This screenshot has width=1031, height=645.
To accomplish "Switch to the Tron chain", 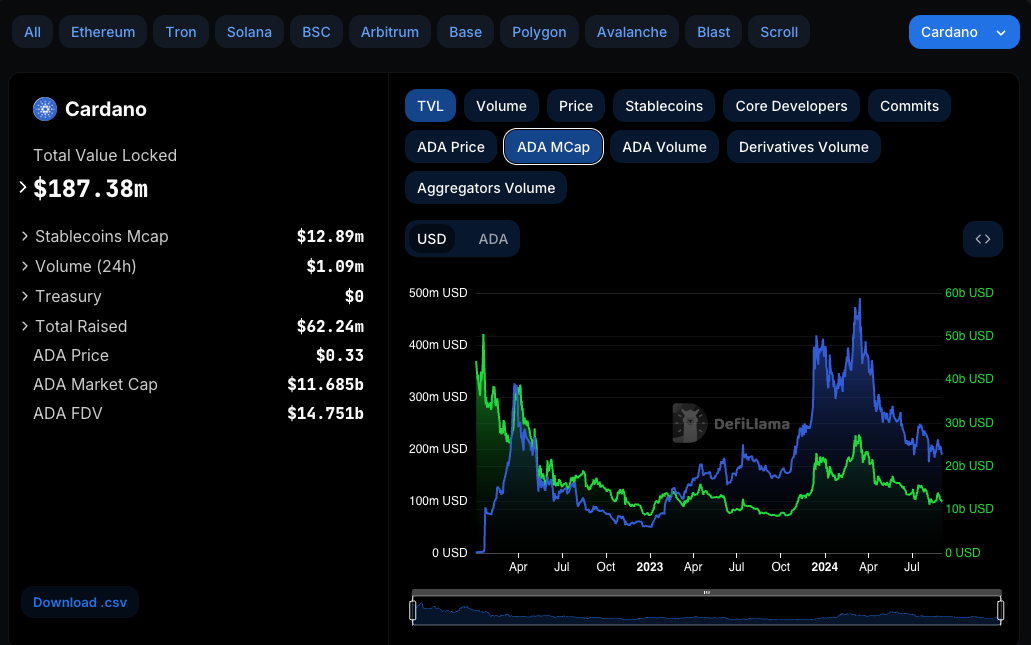I will point(181,32).
